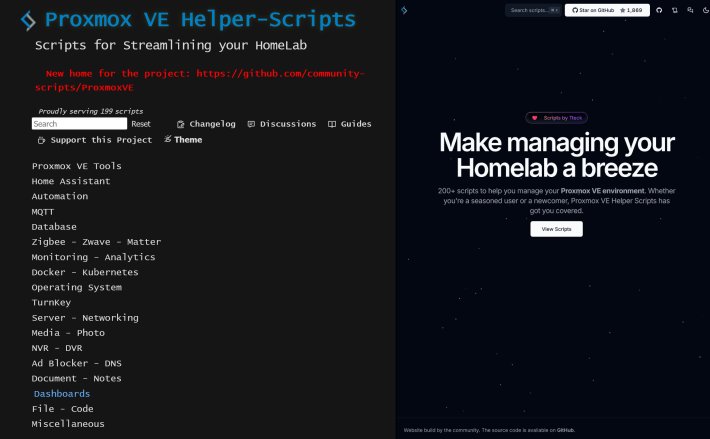Expand Docker - Kubernetes category

point(85,272)
